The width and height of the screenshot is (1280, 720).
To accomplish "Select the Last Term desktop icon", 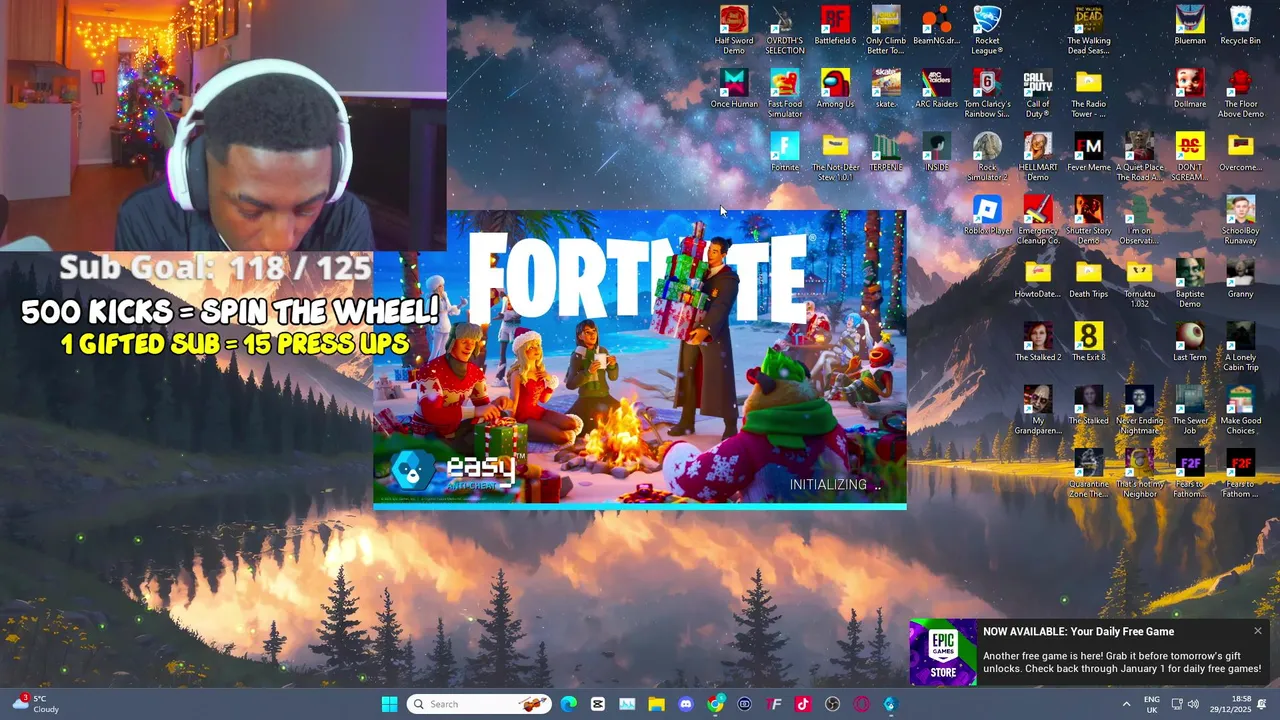I will pos(1190,342).
